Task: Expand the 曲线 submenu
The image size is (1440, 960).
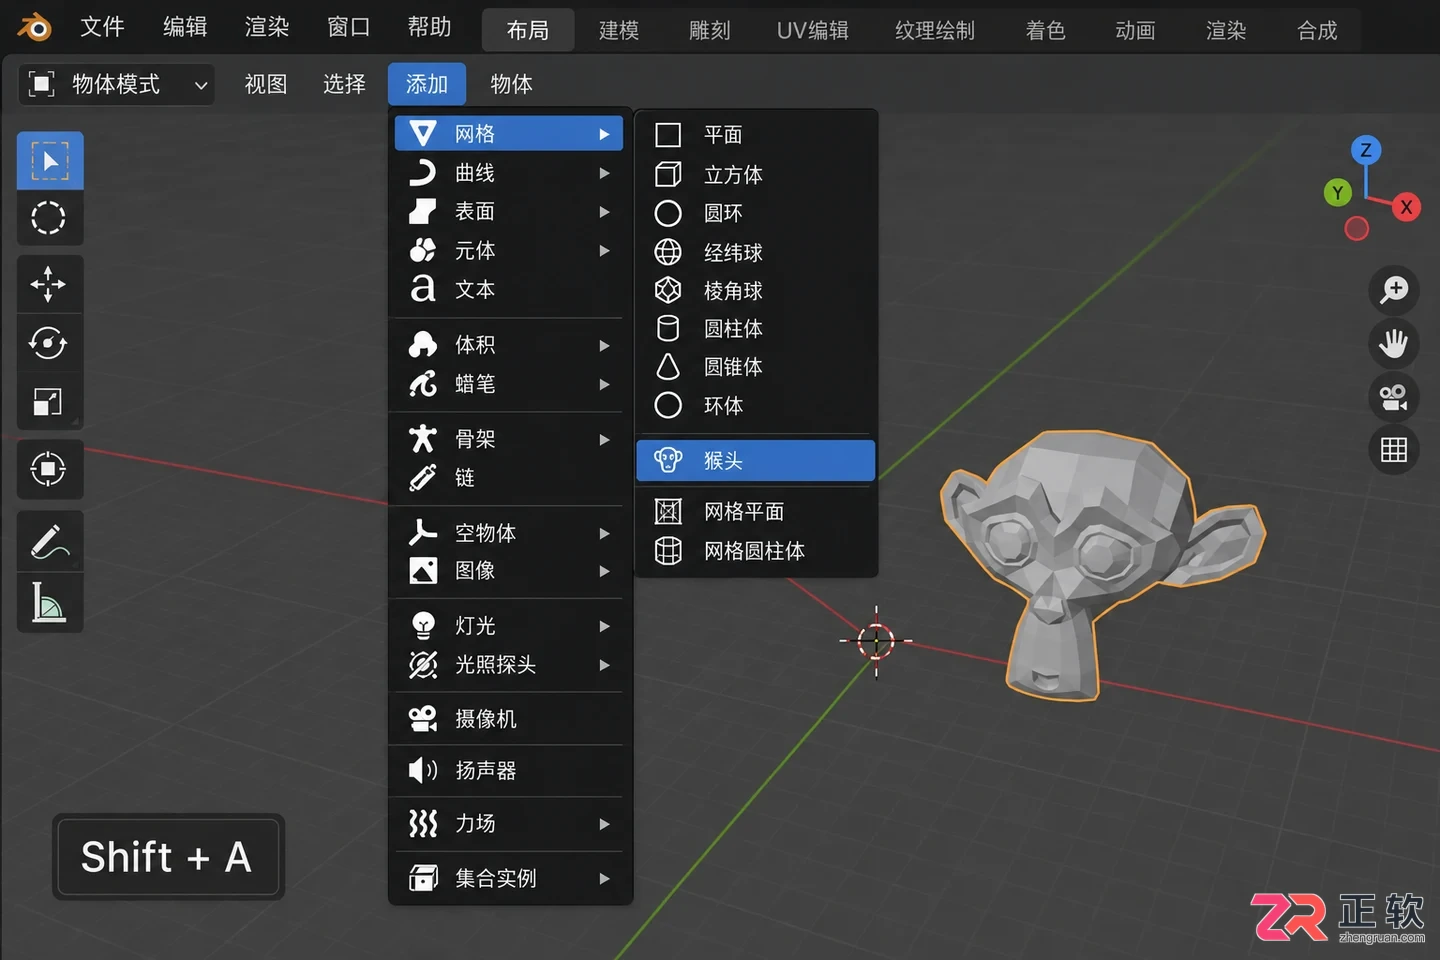Action: click(509, 173)
